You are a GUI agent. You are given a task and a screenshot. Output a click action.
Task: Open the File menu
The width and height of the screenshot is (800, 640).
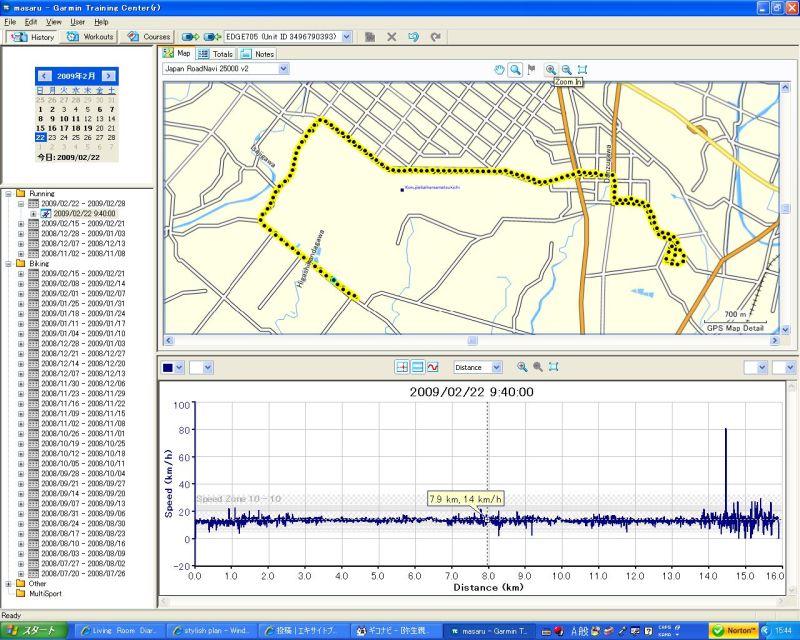point(10,22)
